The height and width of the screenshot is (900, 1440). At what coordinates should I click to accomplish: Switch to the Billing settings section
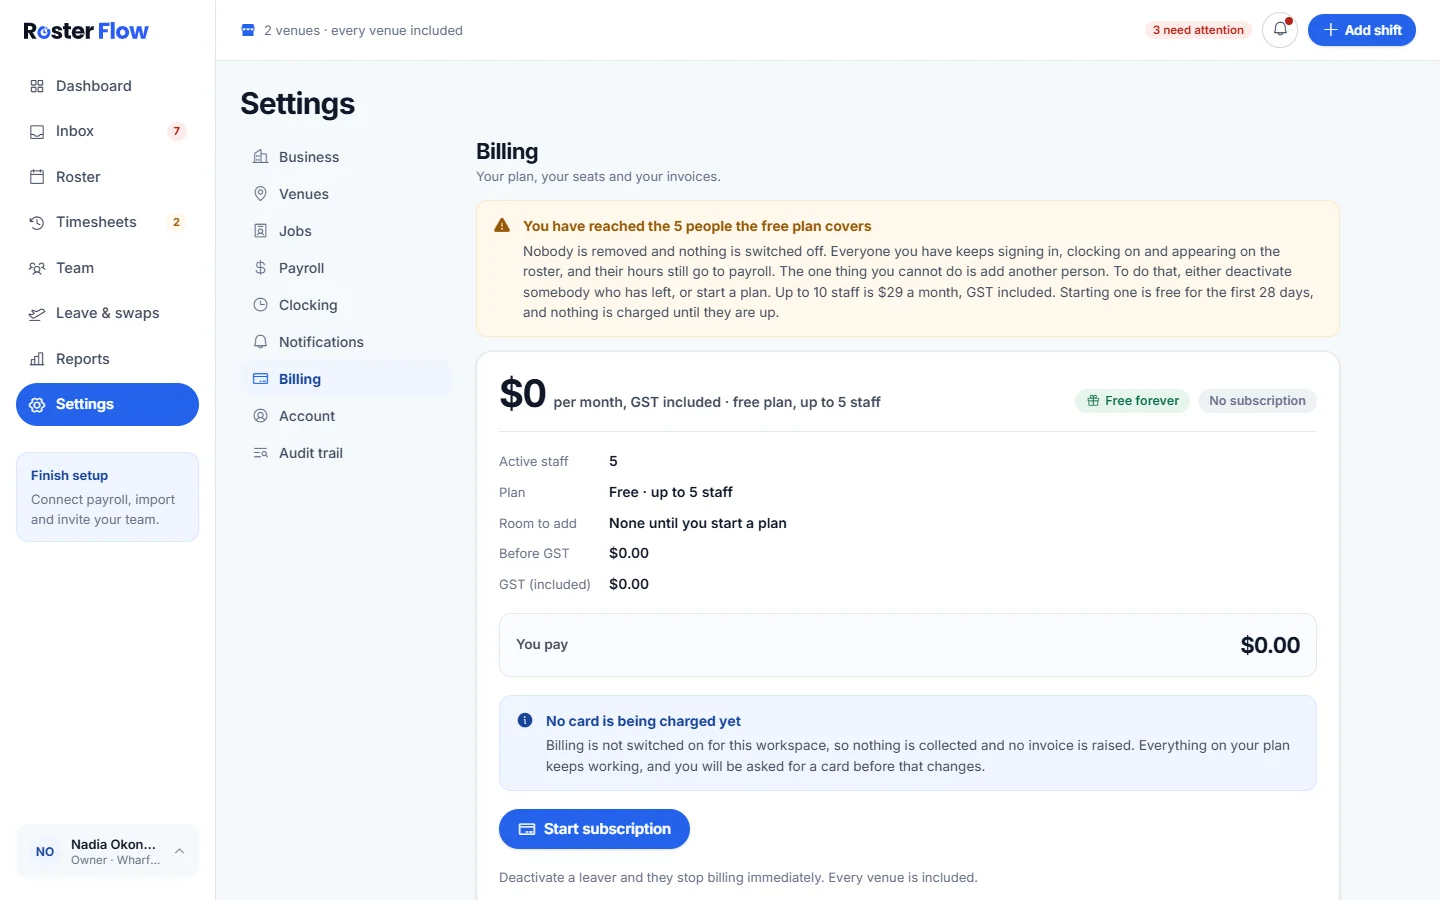(346, 379)
